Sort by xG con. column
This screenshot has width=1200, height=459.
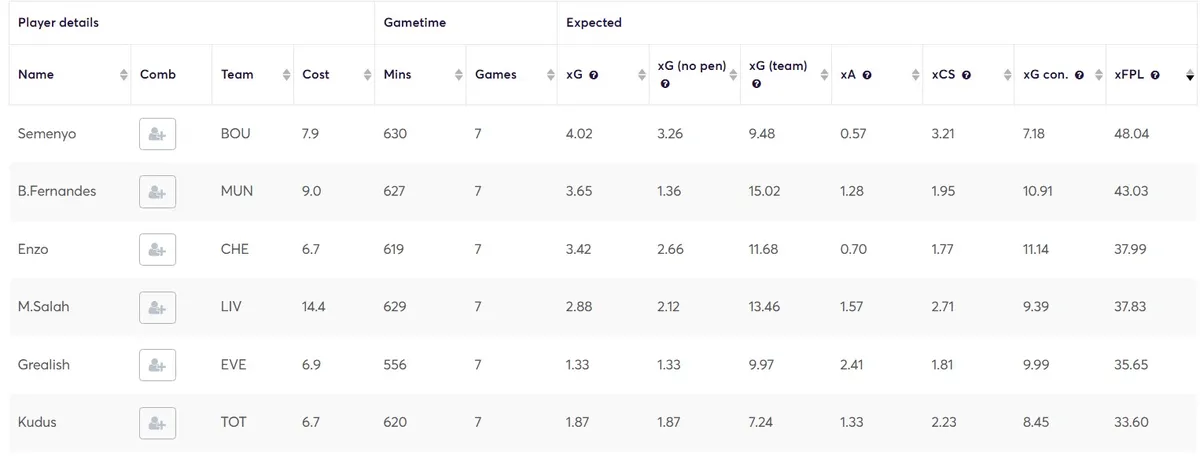pos(1044,75)
